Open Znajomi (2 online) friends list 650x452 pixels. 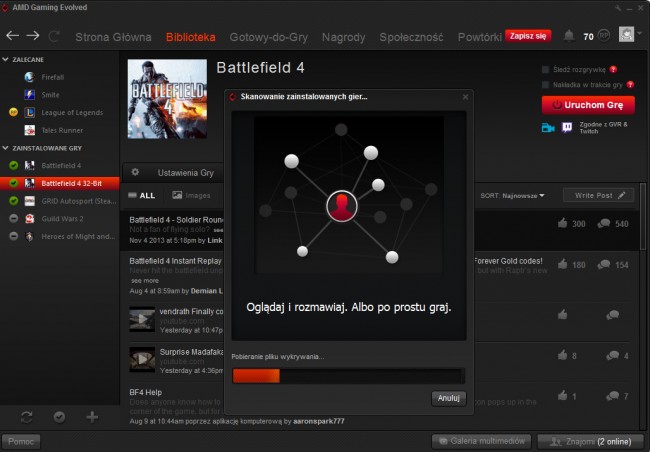pyautogui.click(x=591, y=442)
